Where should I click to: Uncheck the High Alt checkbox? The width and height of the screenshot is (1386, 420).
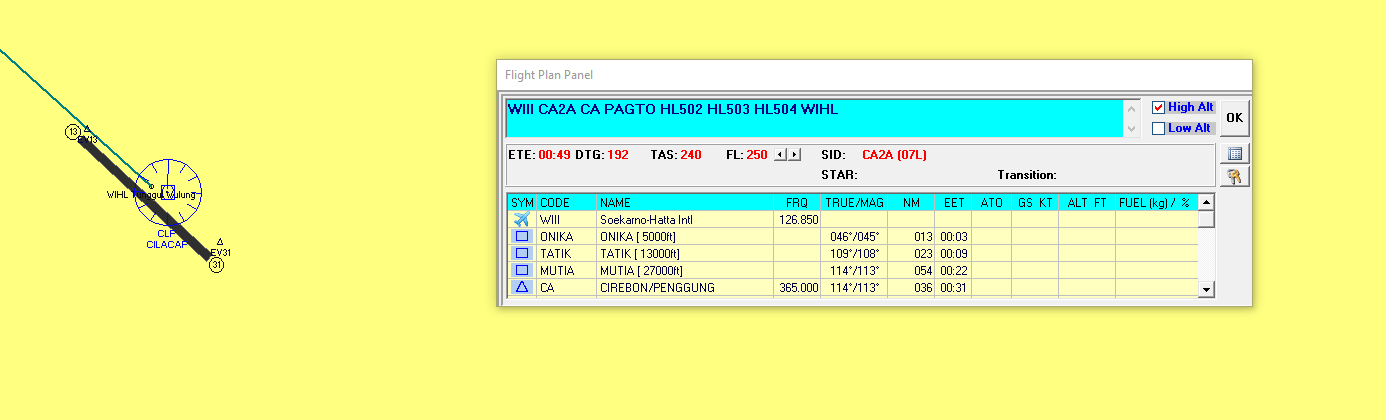point(1159,107)
